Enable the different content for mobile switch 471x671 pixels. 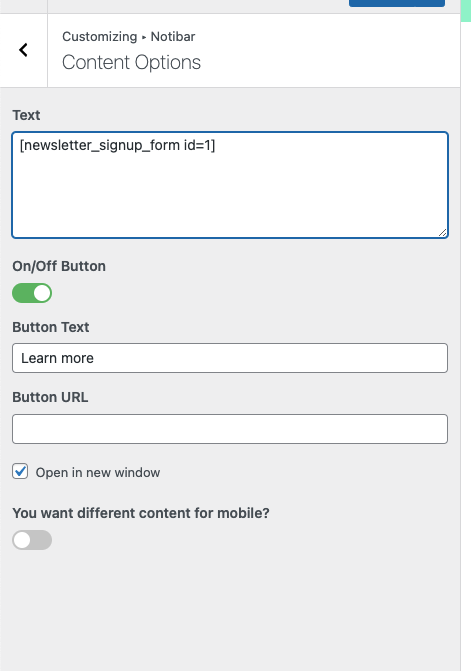click(32, 540)
